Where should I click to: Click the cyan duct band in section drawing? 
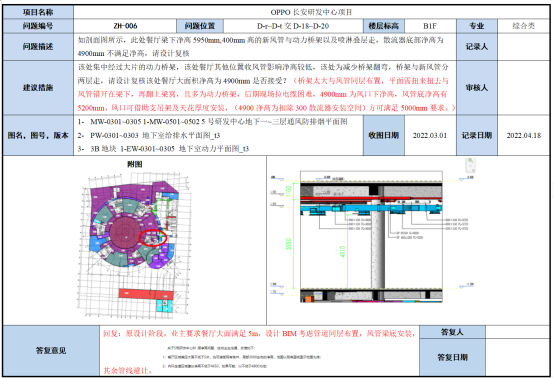[371, 208]
